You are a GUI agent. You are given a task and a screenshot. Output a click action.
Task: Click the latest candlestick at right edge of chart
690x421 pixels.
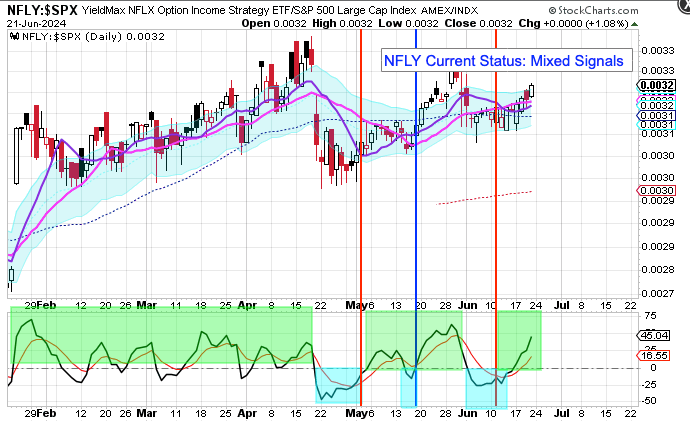[x=532, y=90]
